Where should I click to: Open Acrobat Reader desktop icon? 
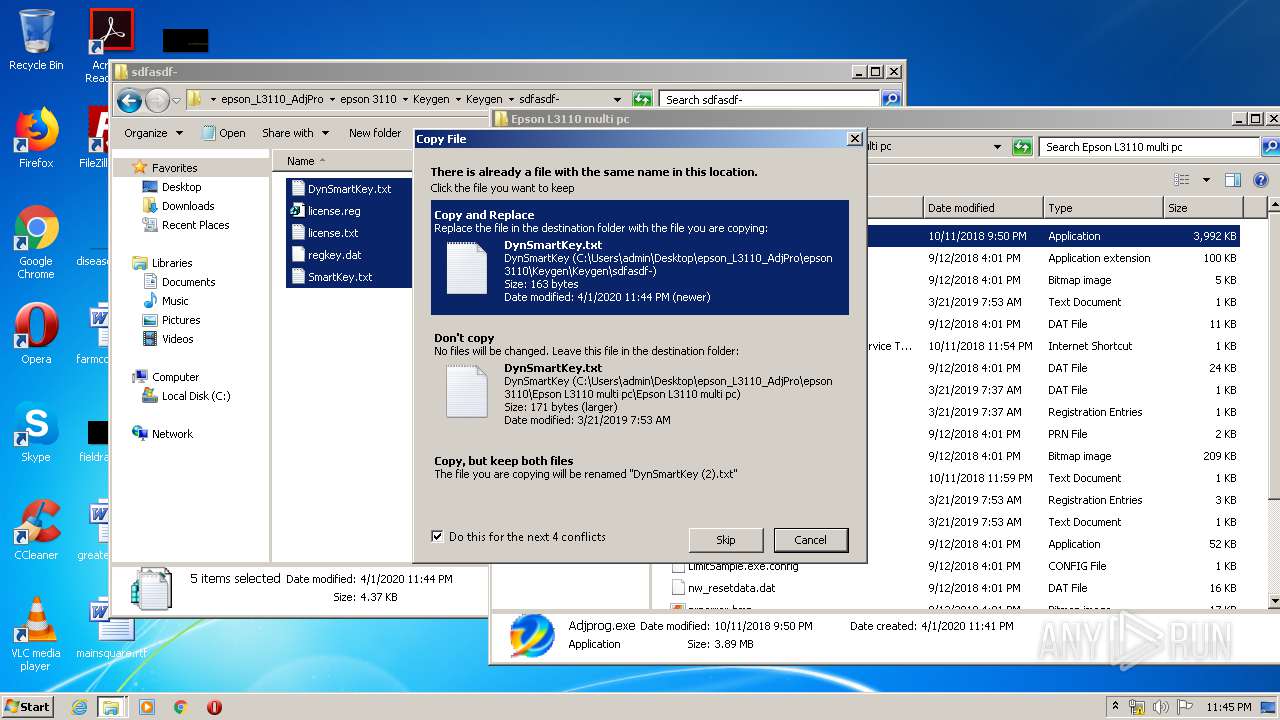(x=110, y=45)
